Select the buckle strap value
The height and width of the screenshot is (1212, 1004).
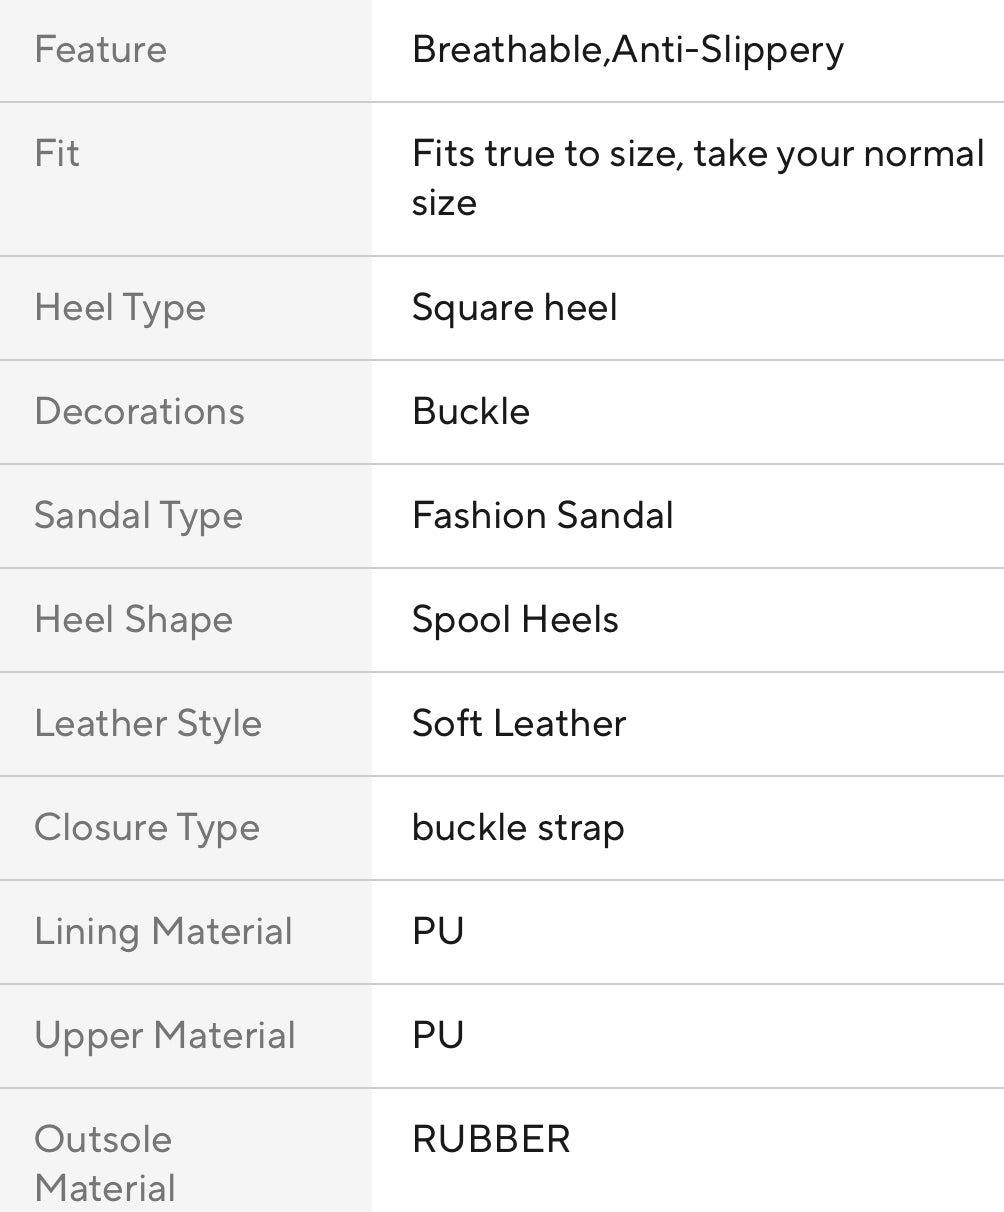518,827
